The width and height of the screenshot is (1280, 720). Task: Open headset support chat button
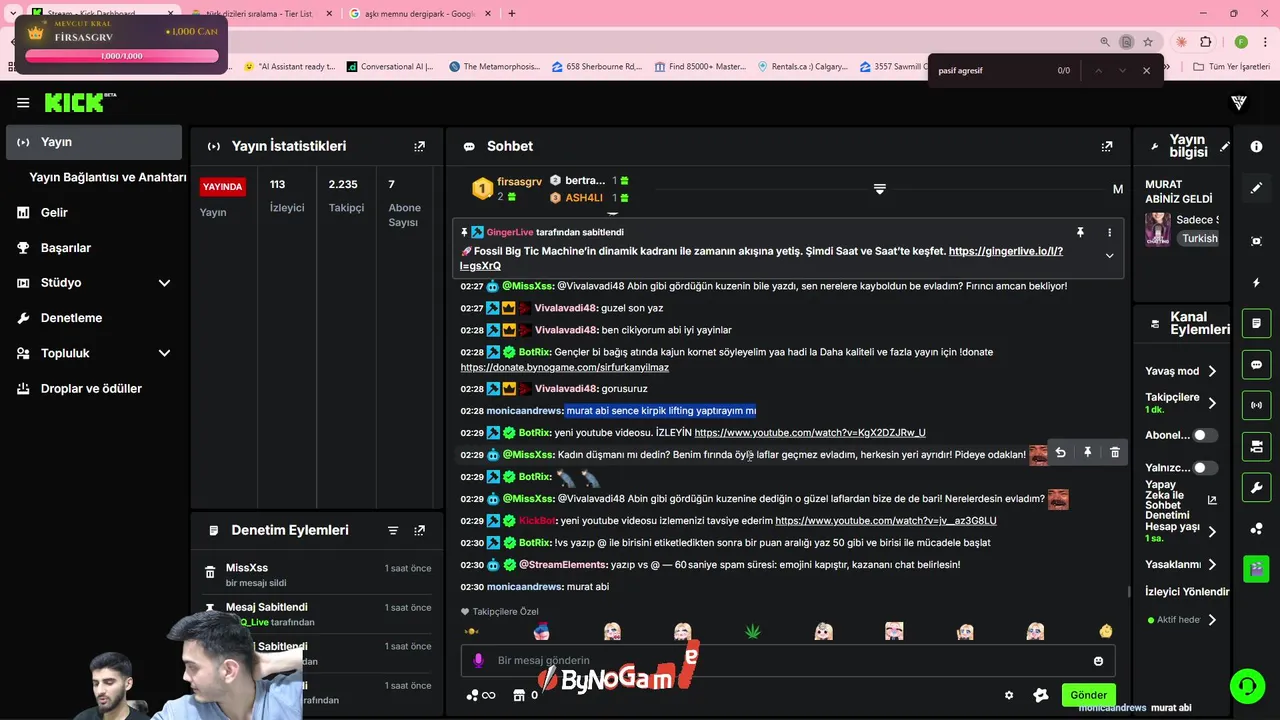tap(1247, 686)
